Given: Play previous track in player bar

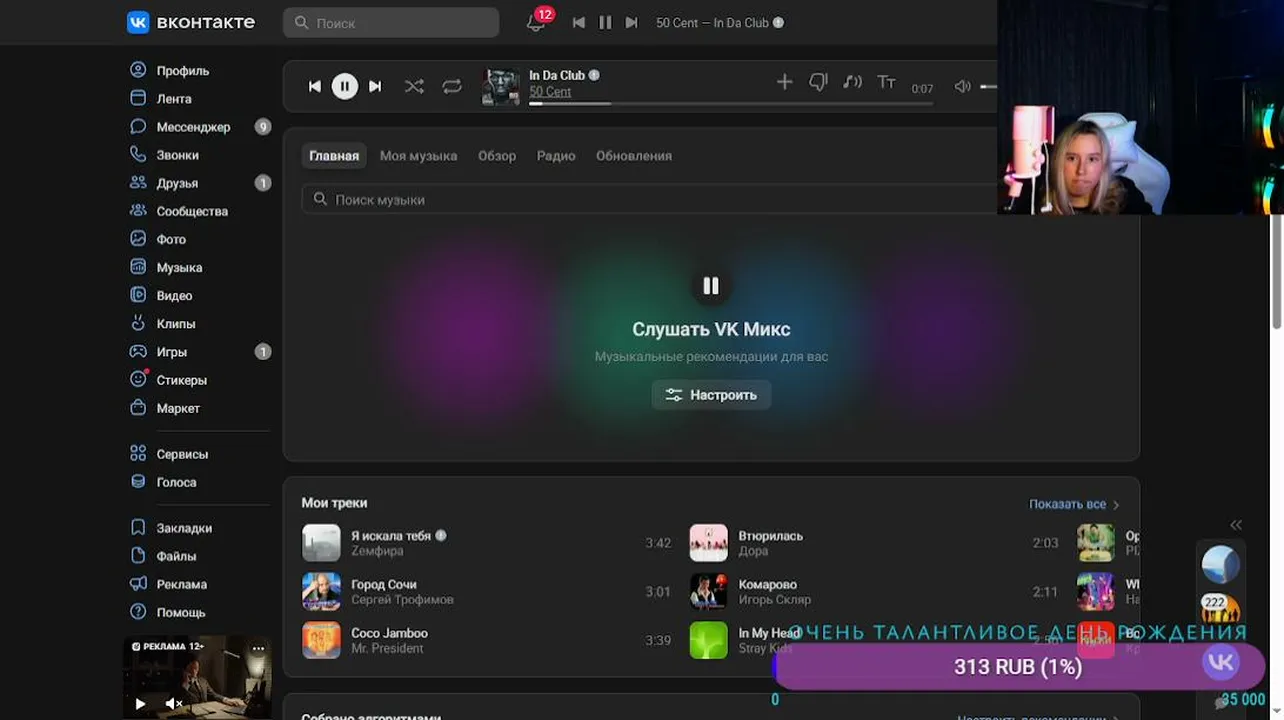Looking at the screenshot, I should pos(315,87).
